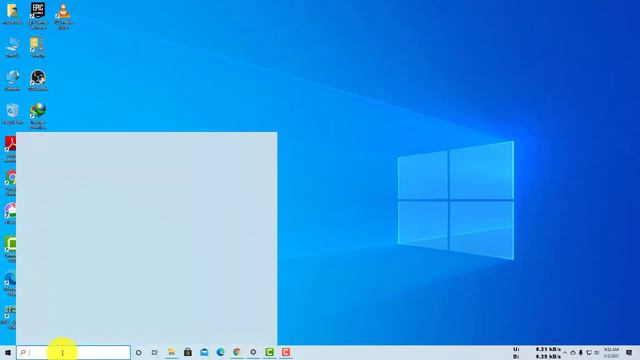Image resolution: width=640 pixels, height=360 pixels.
Task: Open the network tray icon
Action: 589,353
